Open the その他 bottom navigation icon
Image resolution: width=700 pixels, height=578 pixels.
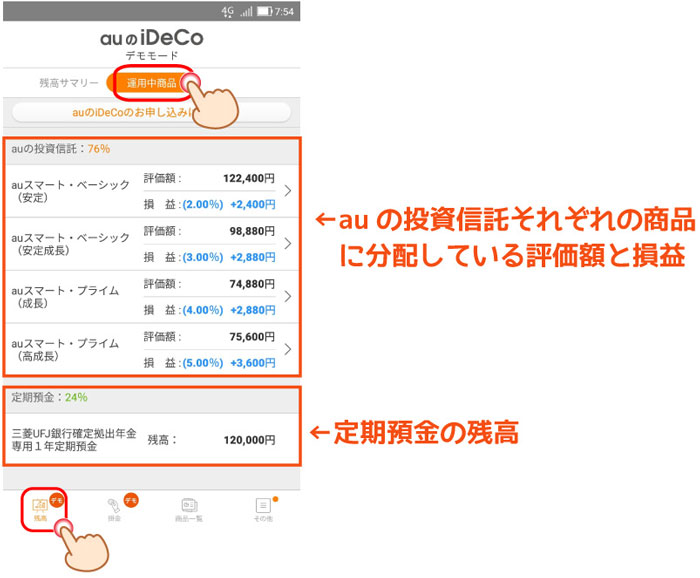[x=263, y=510]
